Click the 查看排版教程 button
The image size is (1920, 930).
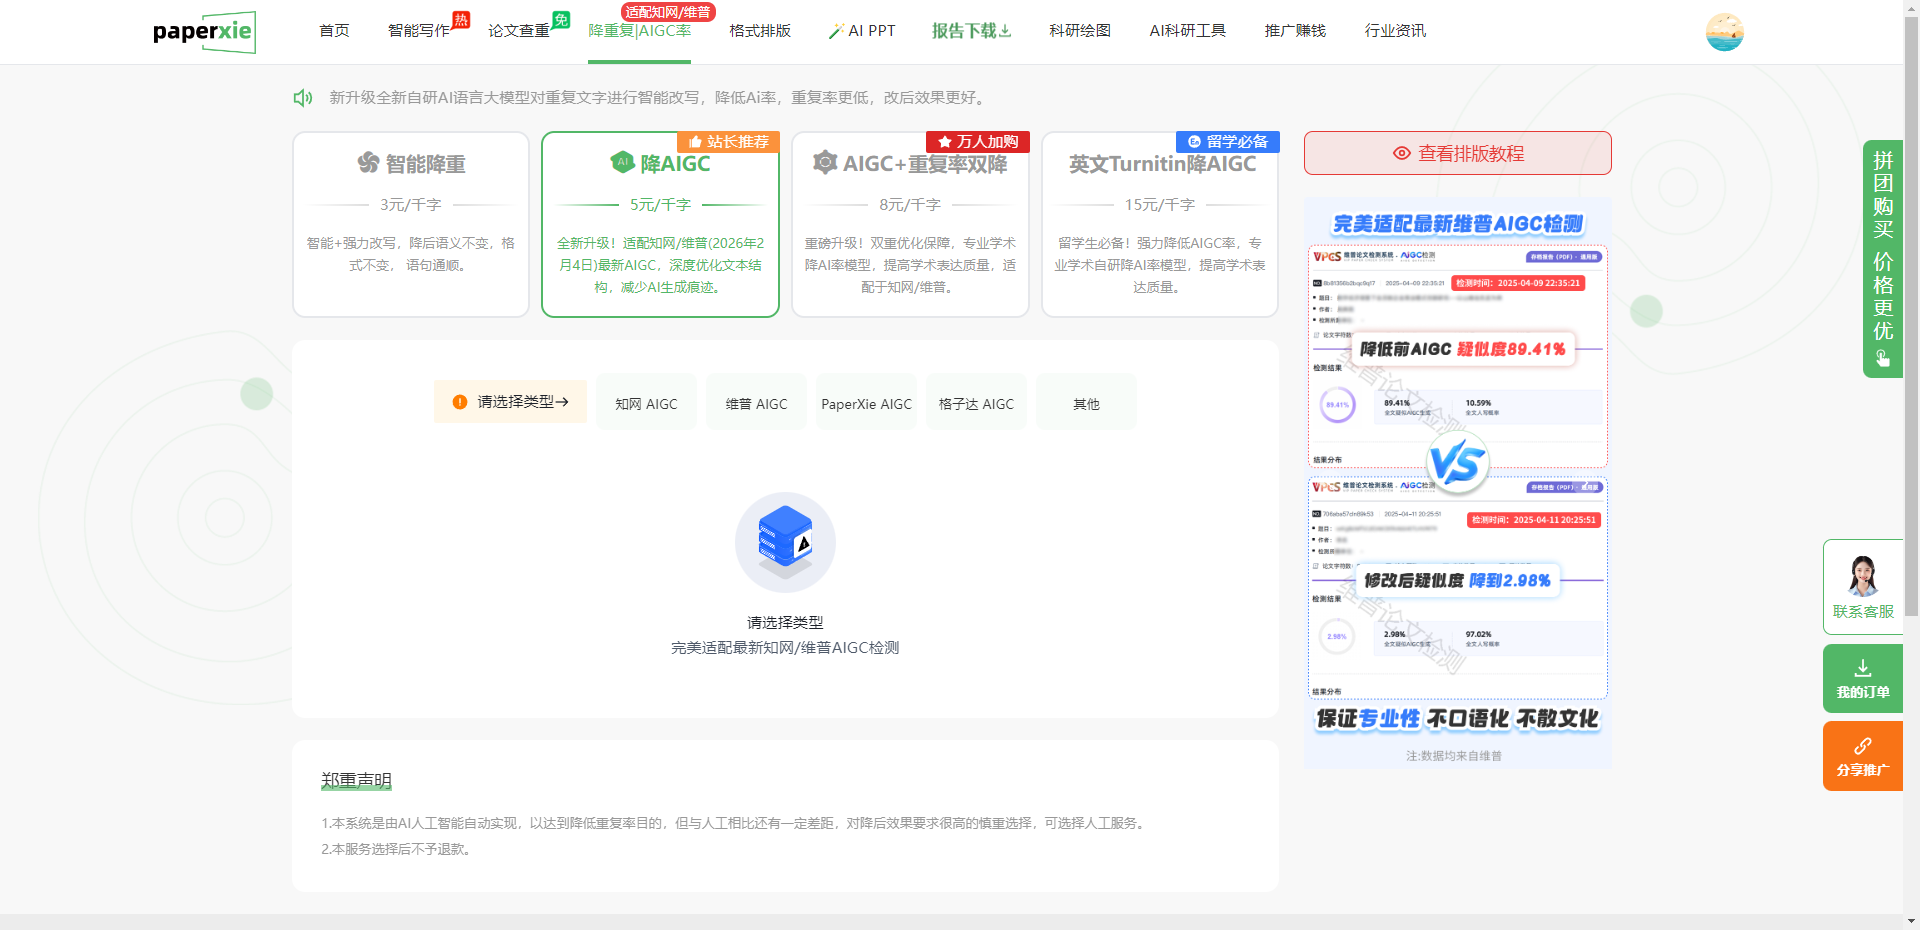pyautogui.click(x=1457, y=153)
